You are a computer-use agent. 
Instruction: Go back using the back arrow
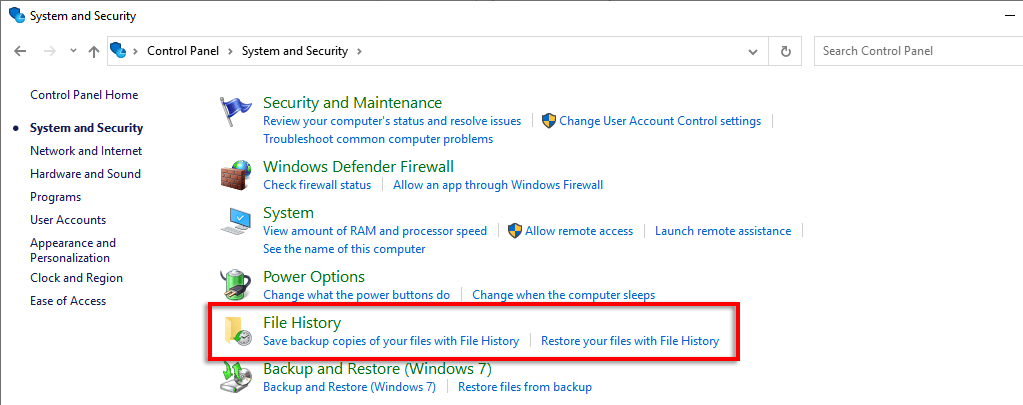click(x=21, y=51)
